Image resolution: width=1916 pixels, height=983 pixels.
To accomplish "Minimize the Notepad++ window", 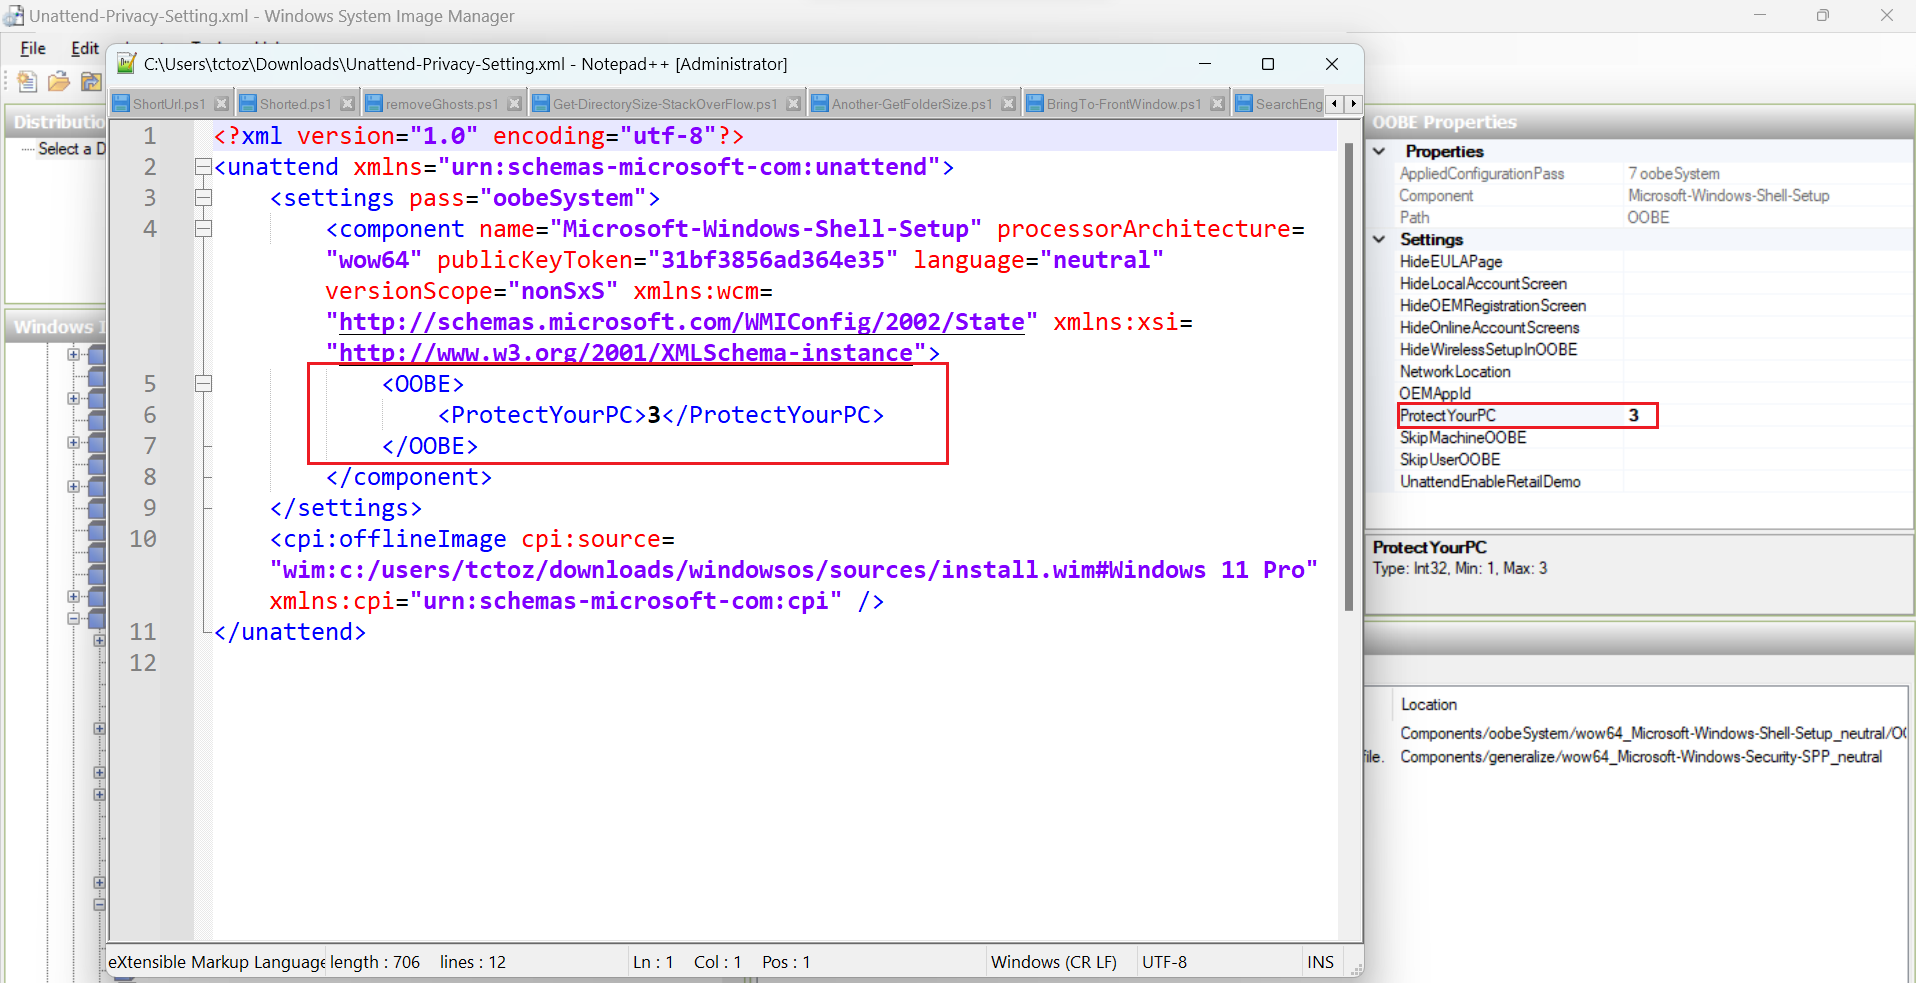I will tap(1205, 64).
